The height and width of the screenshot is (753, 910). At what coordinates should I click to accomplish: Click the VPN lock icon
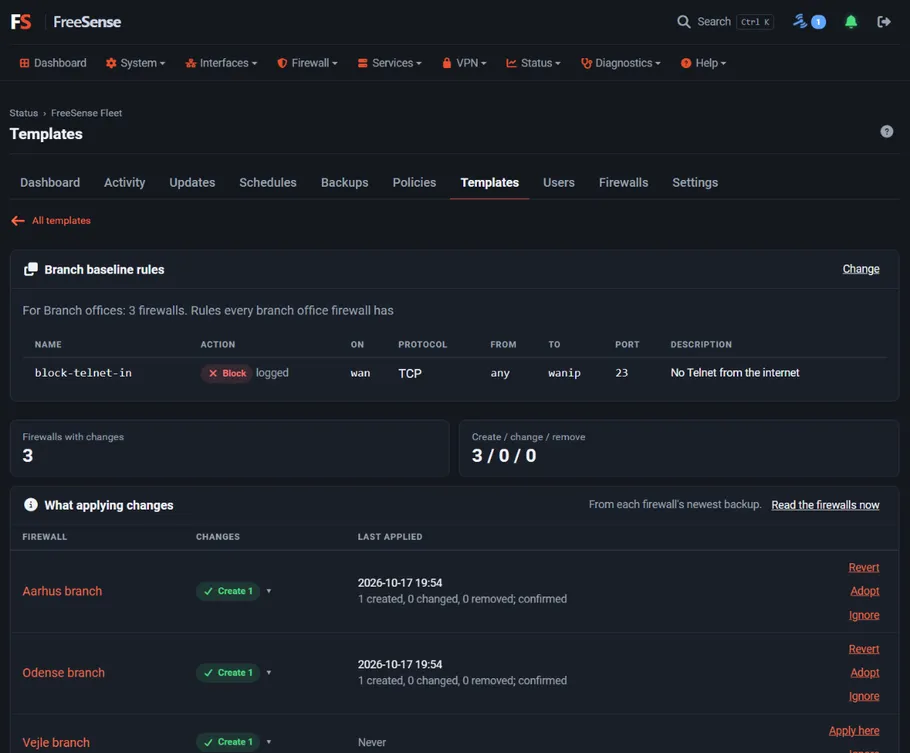(447, 63)
